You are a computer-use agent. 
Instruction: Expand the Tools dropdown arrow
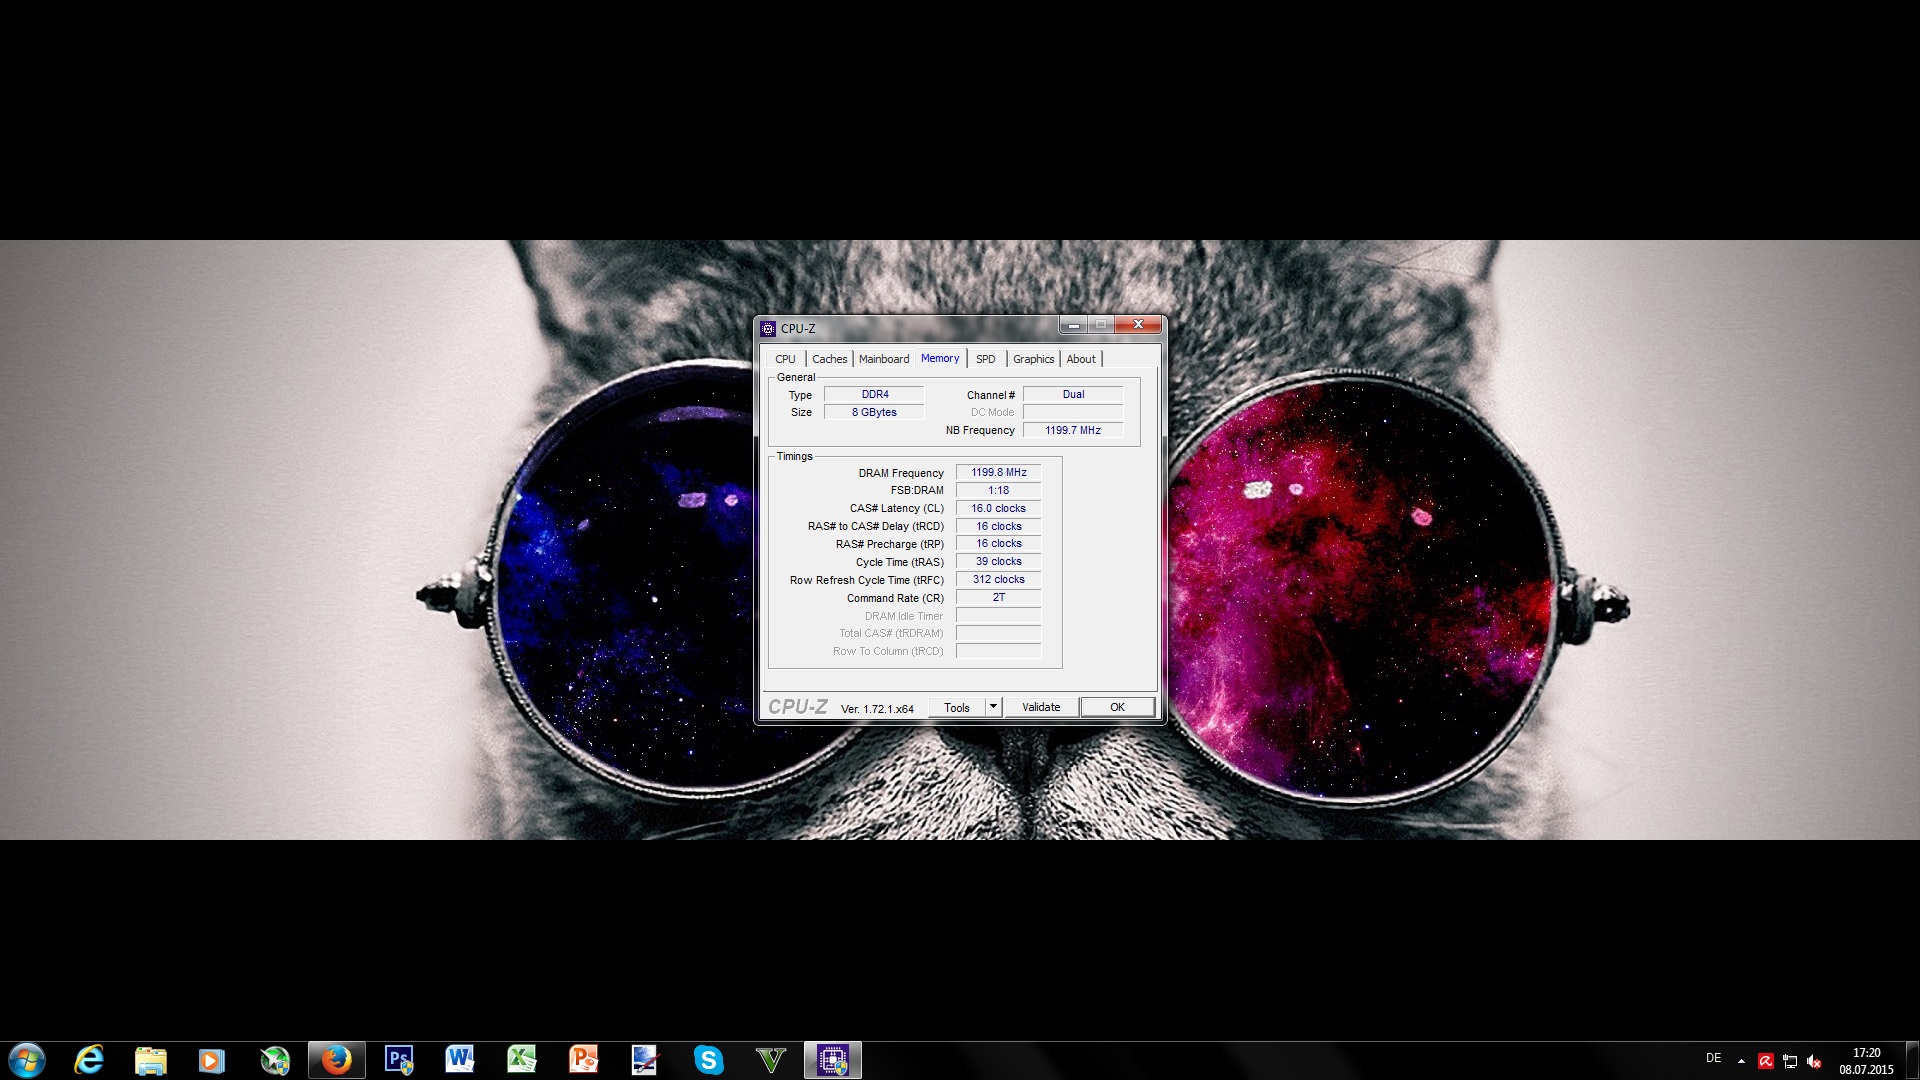[x=993, y=707]
